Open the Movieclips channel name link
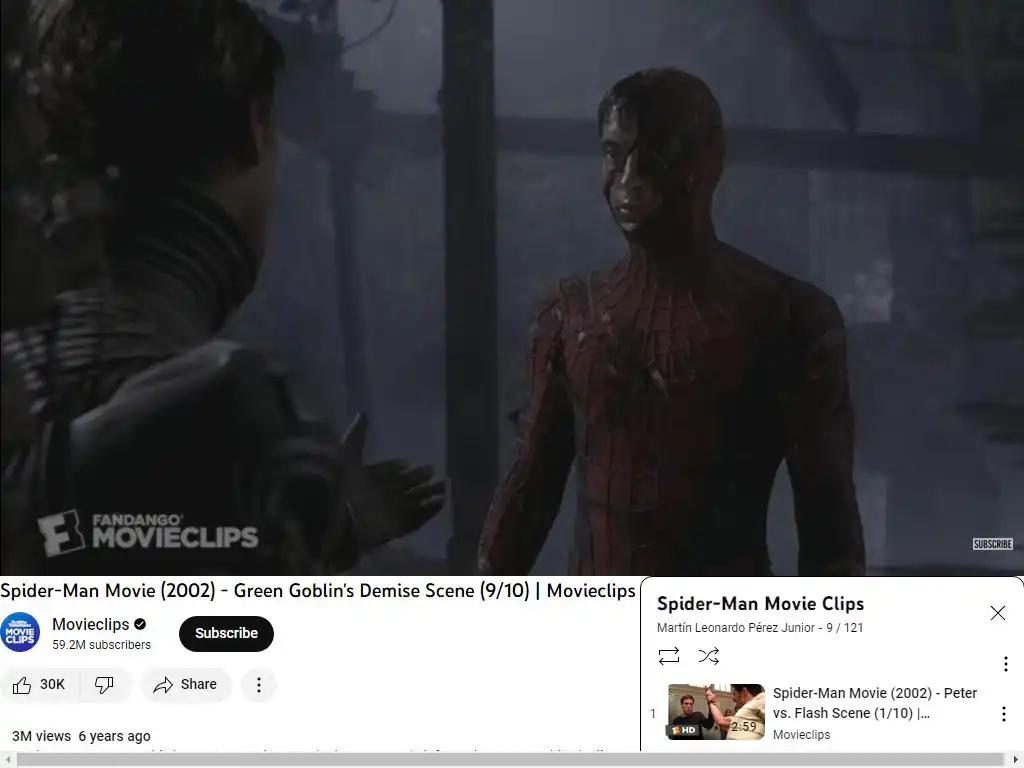This screenshot has width=1024, height=768. pos(91,624)
